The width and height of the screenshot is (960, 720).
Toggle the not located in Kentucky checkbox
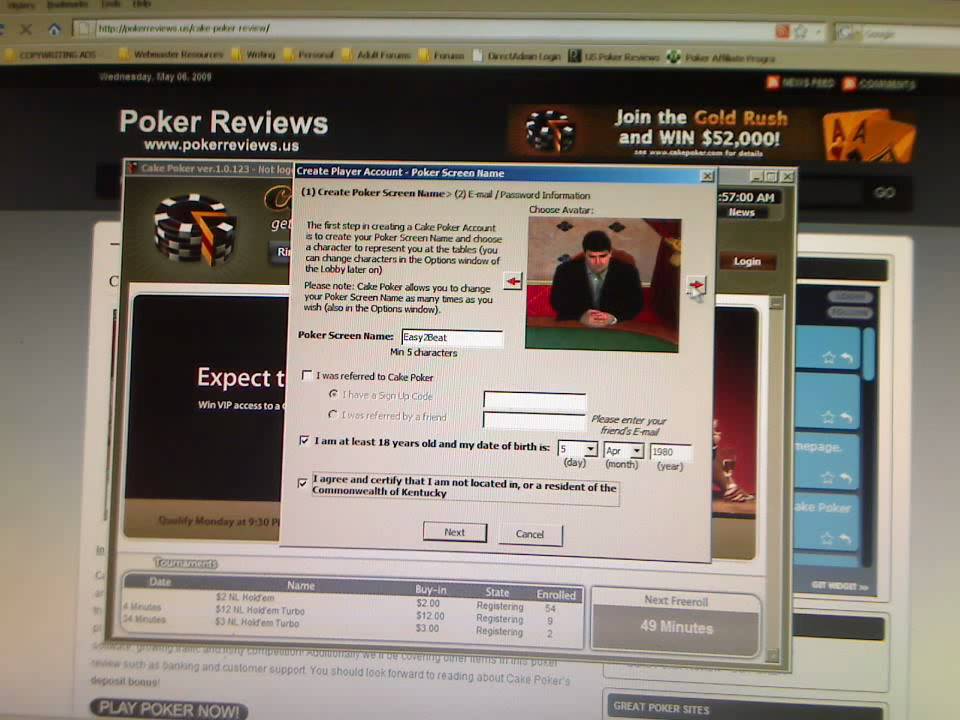(x=302, y=482)
